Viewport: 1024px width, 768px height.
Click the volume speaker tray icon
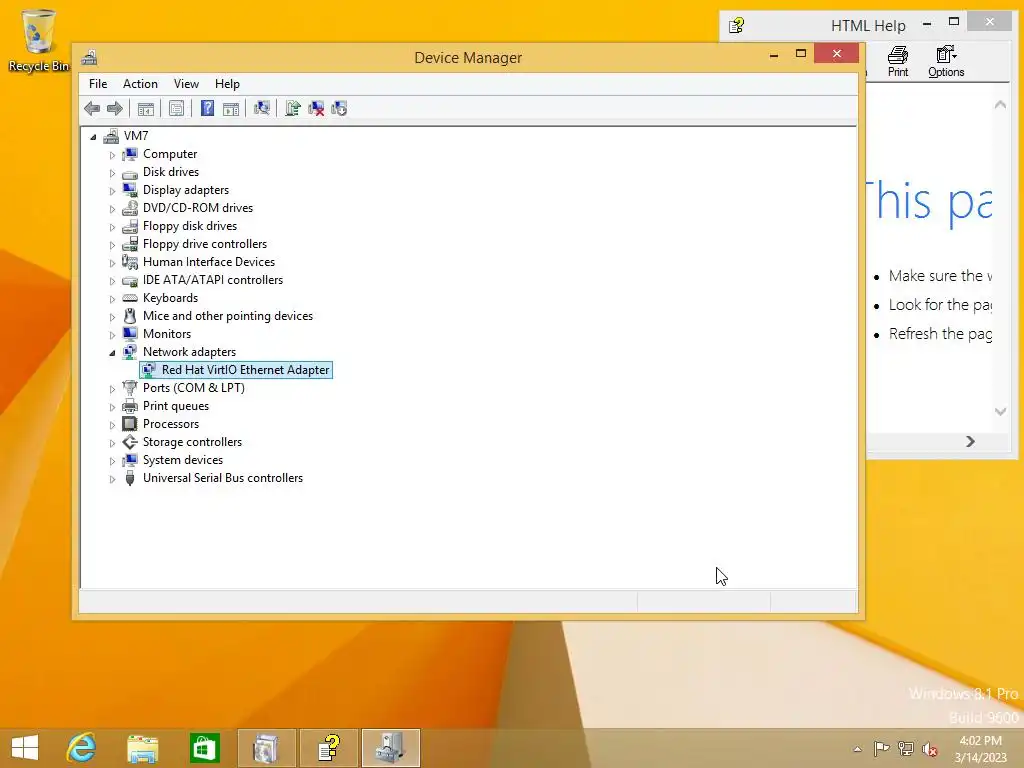[930, 749]
